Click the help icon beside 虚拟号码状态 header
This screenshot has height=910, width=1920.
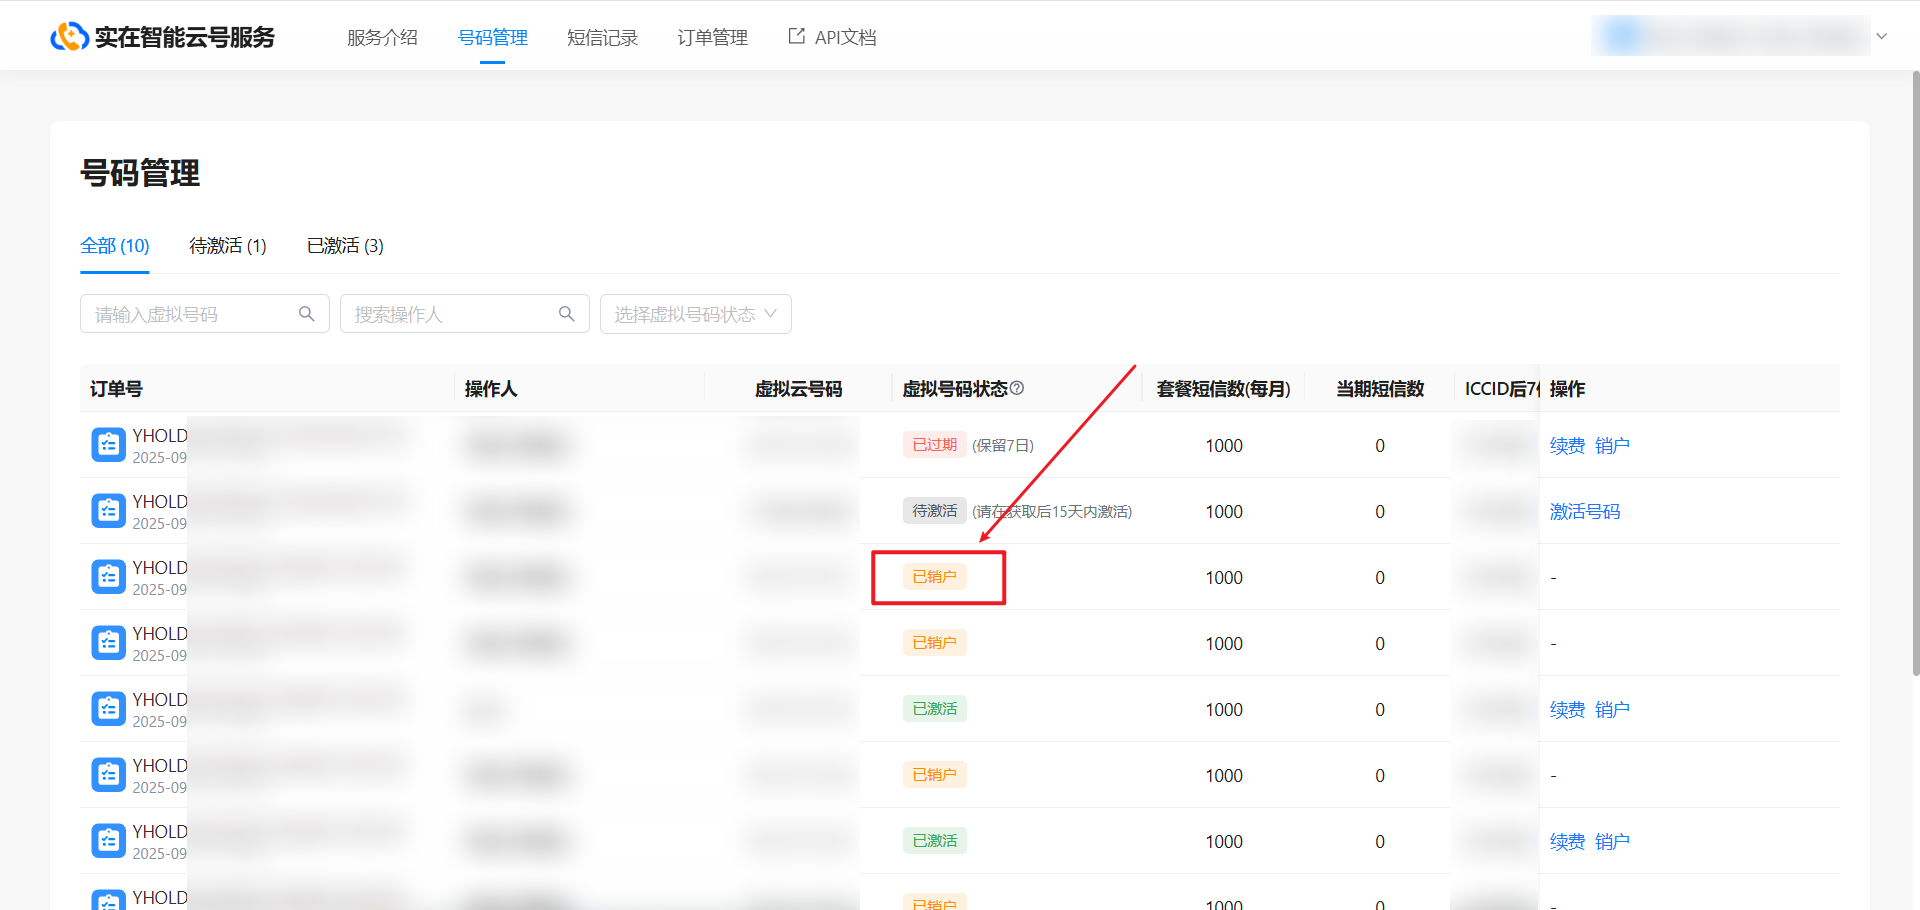(x=1017, y=388)
